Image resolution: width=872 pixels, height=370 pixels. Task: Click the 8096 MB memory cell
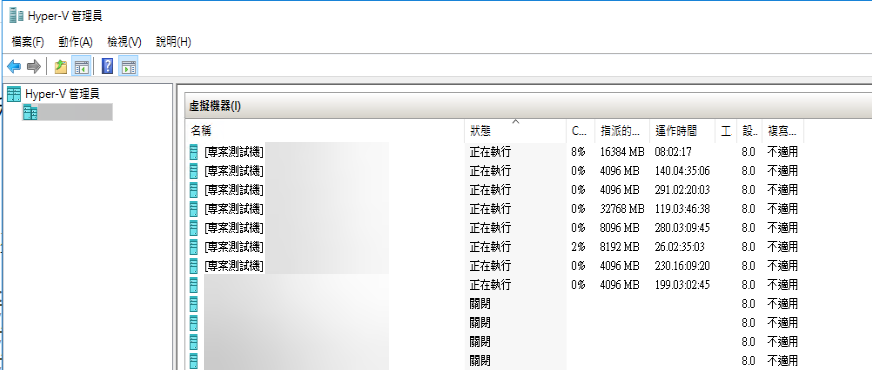(x=620, y=228)
